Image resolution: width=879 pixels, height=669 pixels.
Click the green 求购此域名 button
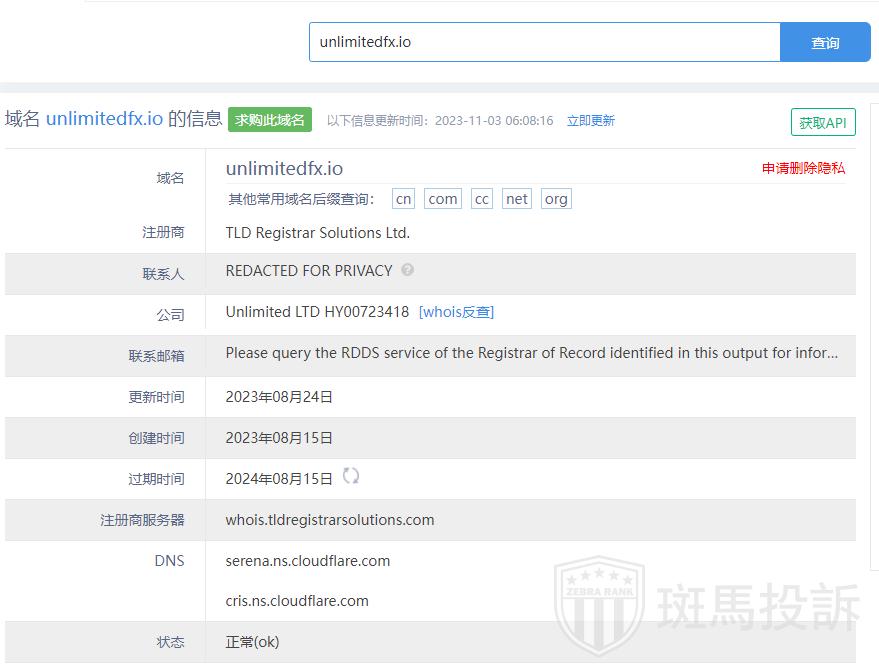[269, 120]
